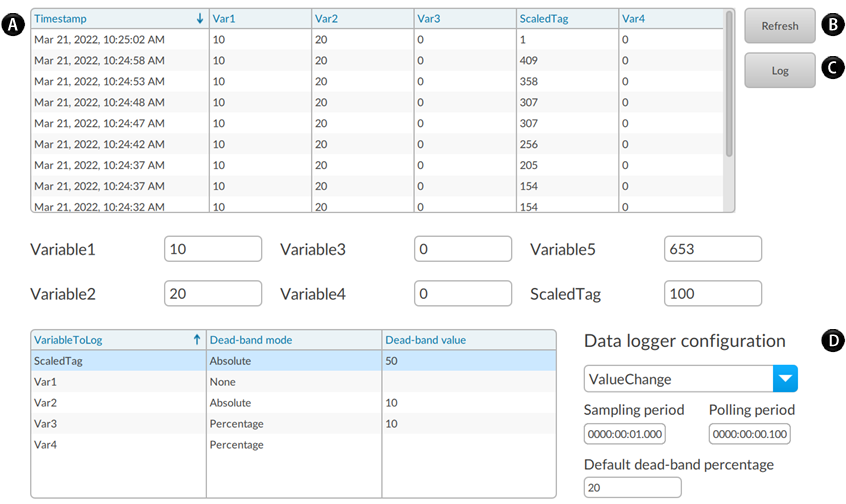Edit the Sampling period field
The image size is (846, 504).
pos(625,434)
